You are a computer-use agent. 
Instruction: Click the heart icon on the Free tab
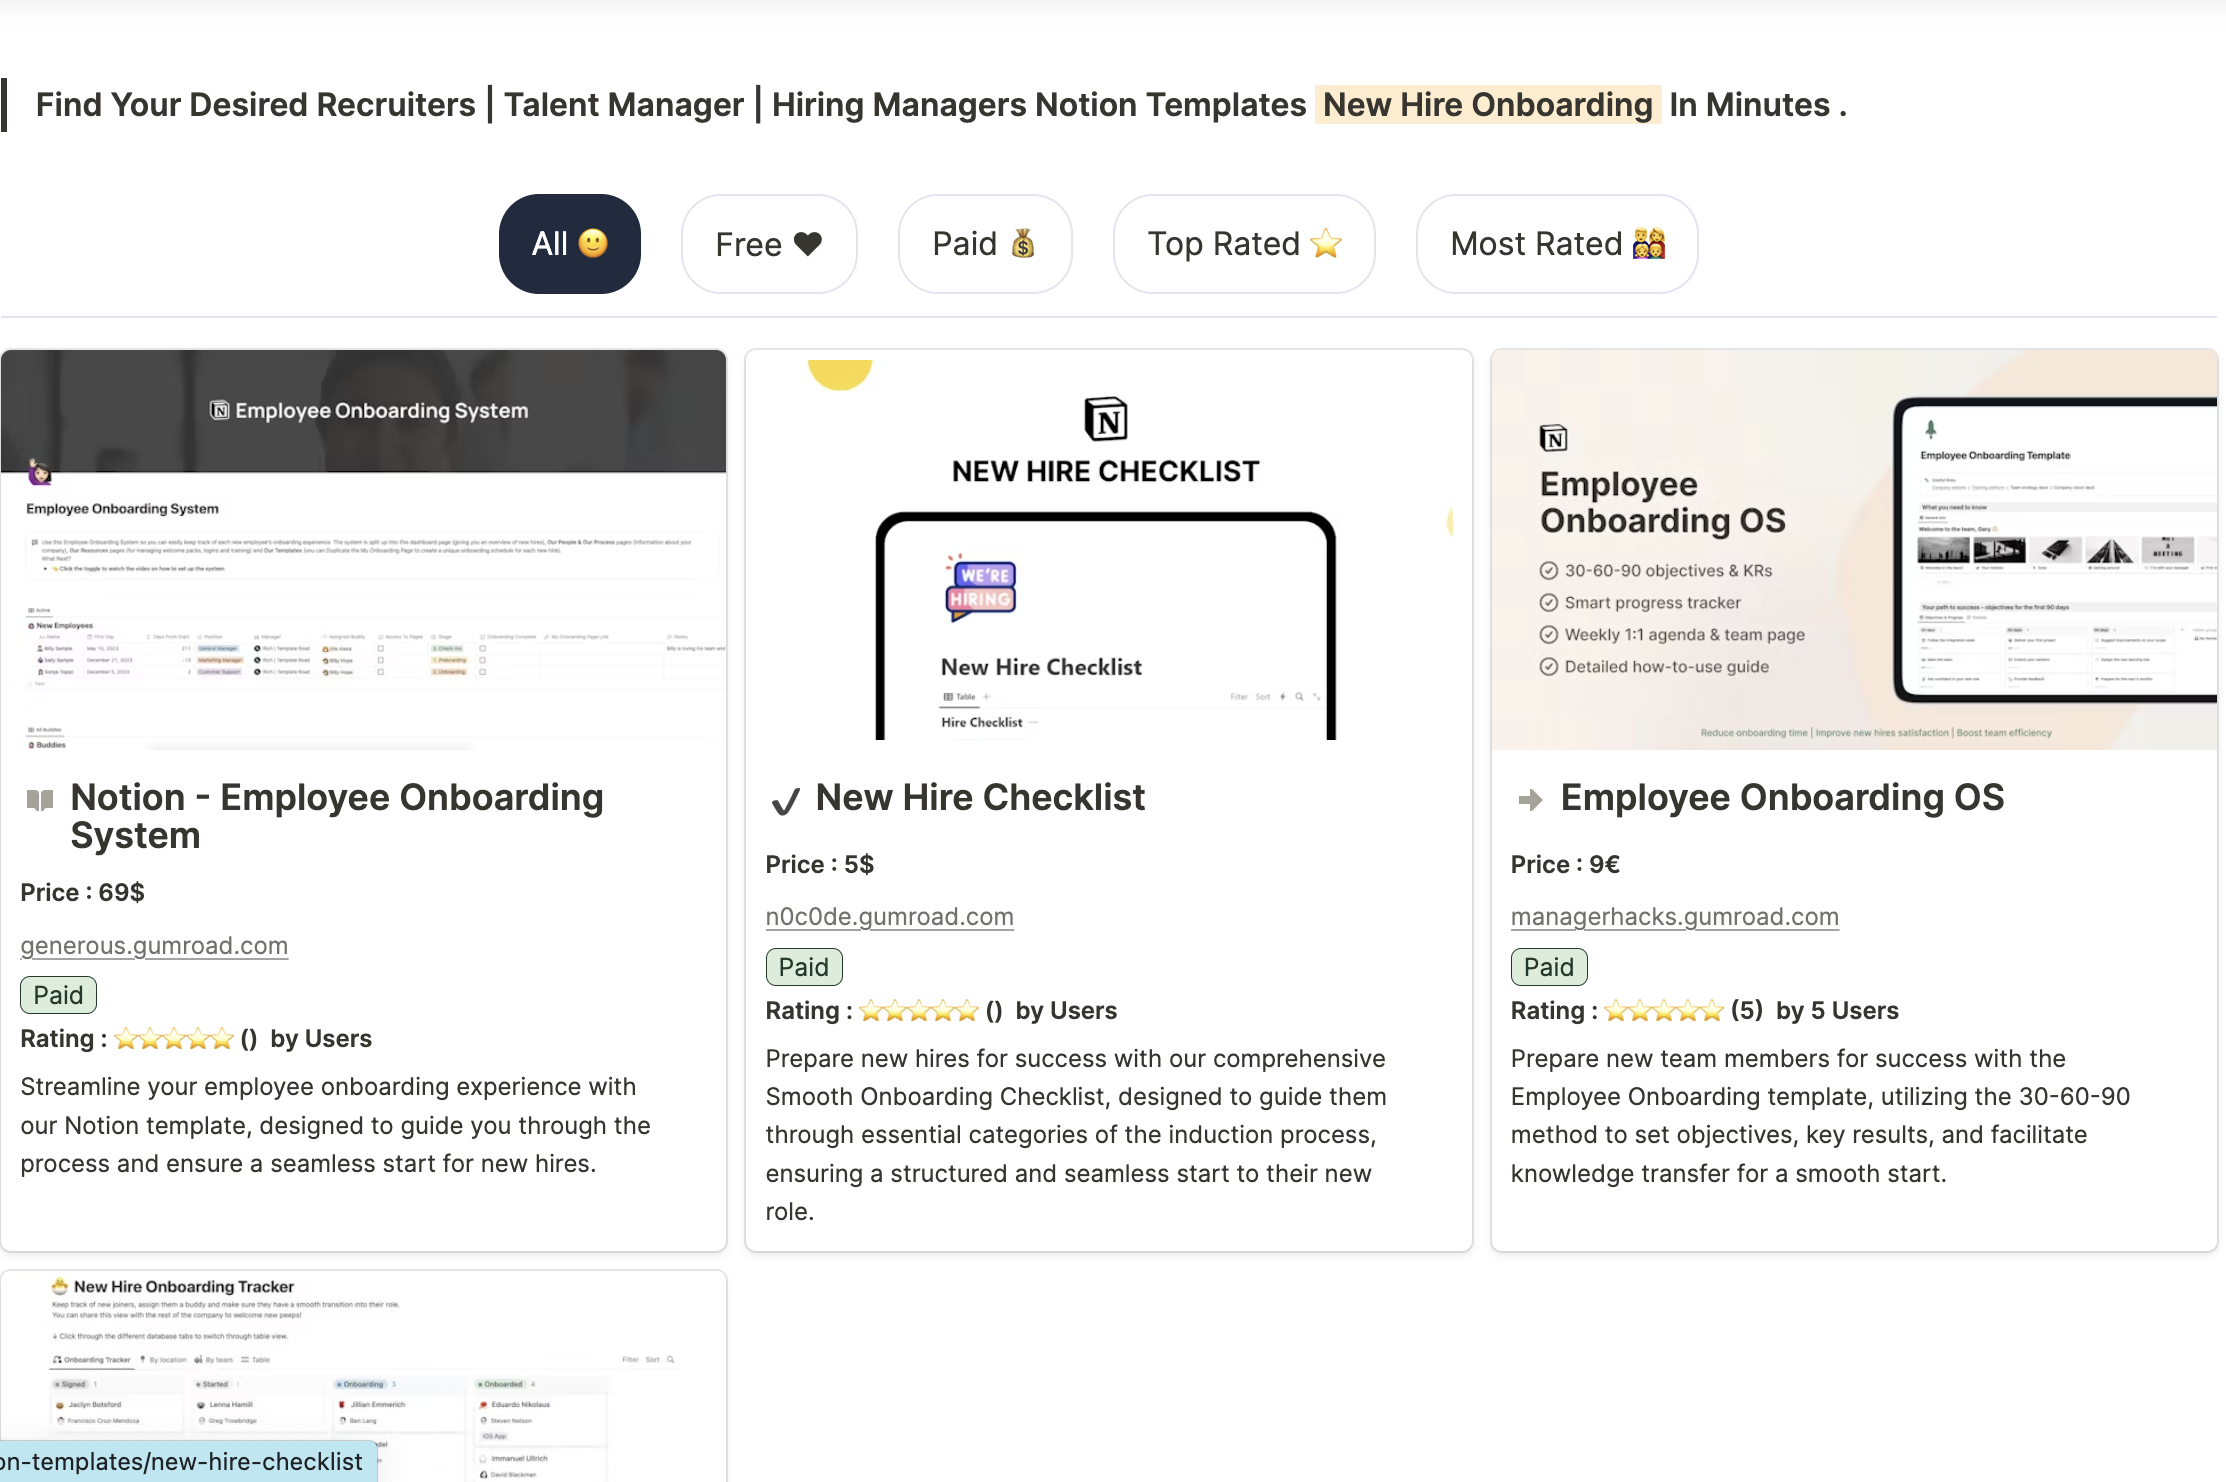(x=807, y=244)
